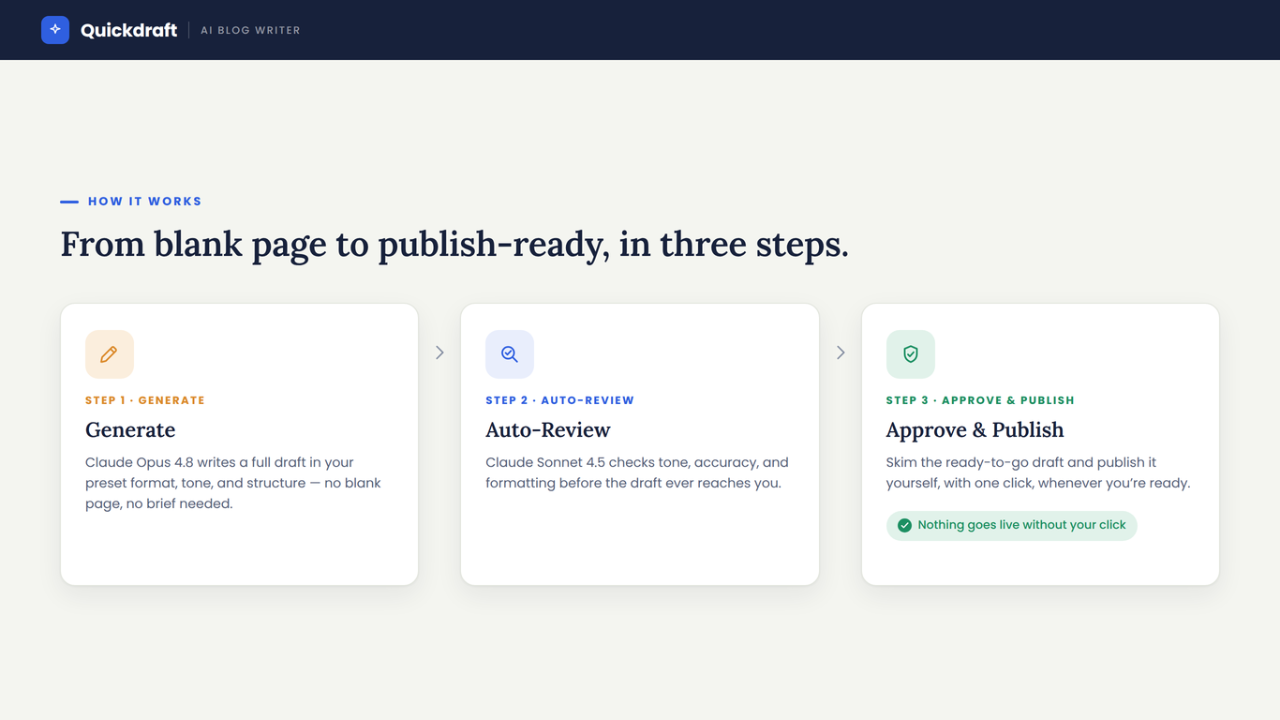Click the Quickdraft brand name
The image size is (1280, 720).
129,30
